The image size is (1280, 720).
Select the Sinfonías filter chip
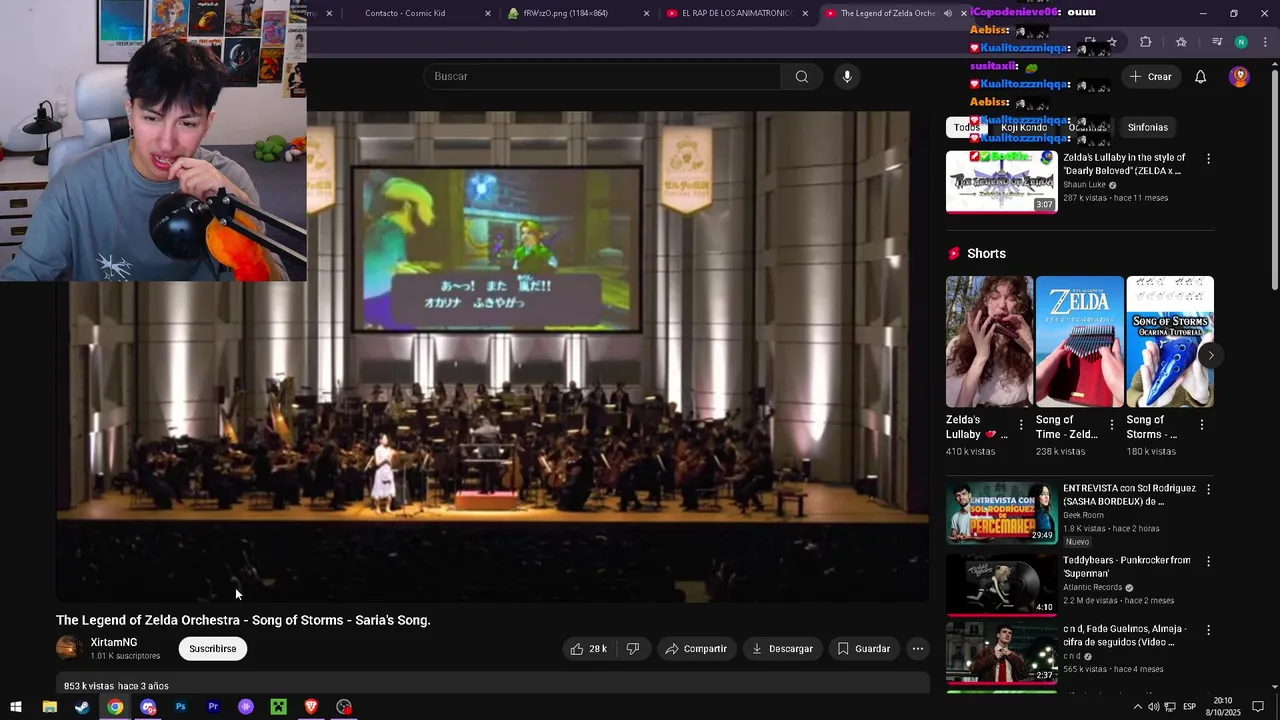1147,127
